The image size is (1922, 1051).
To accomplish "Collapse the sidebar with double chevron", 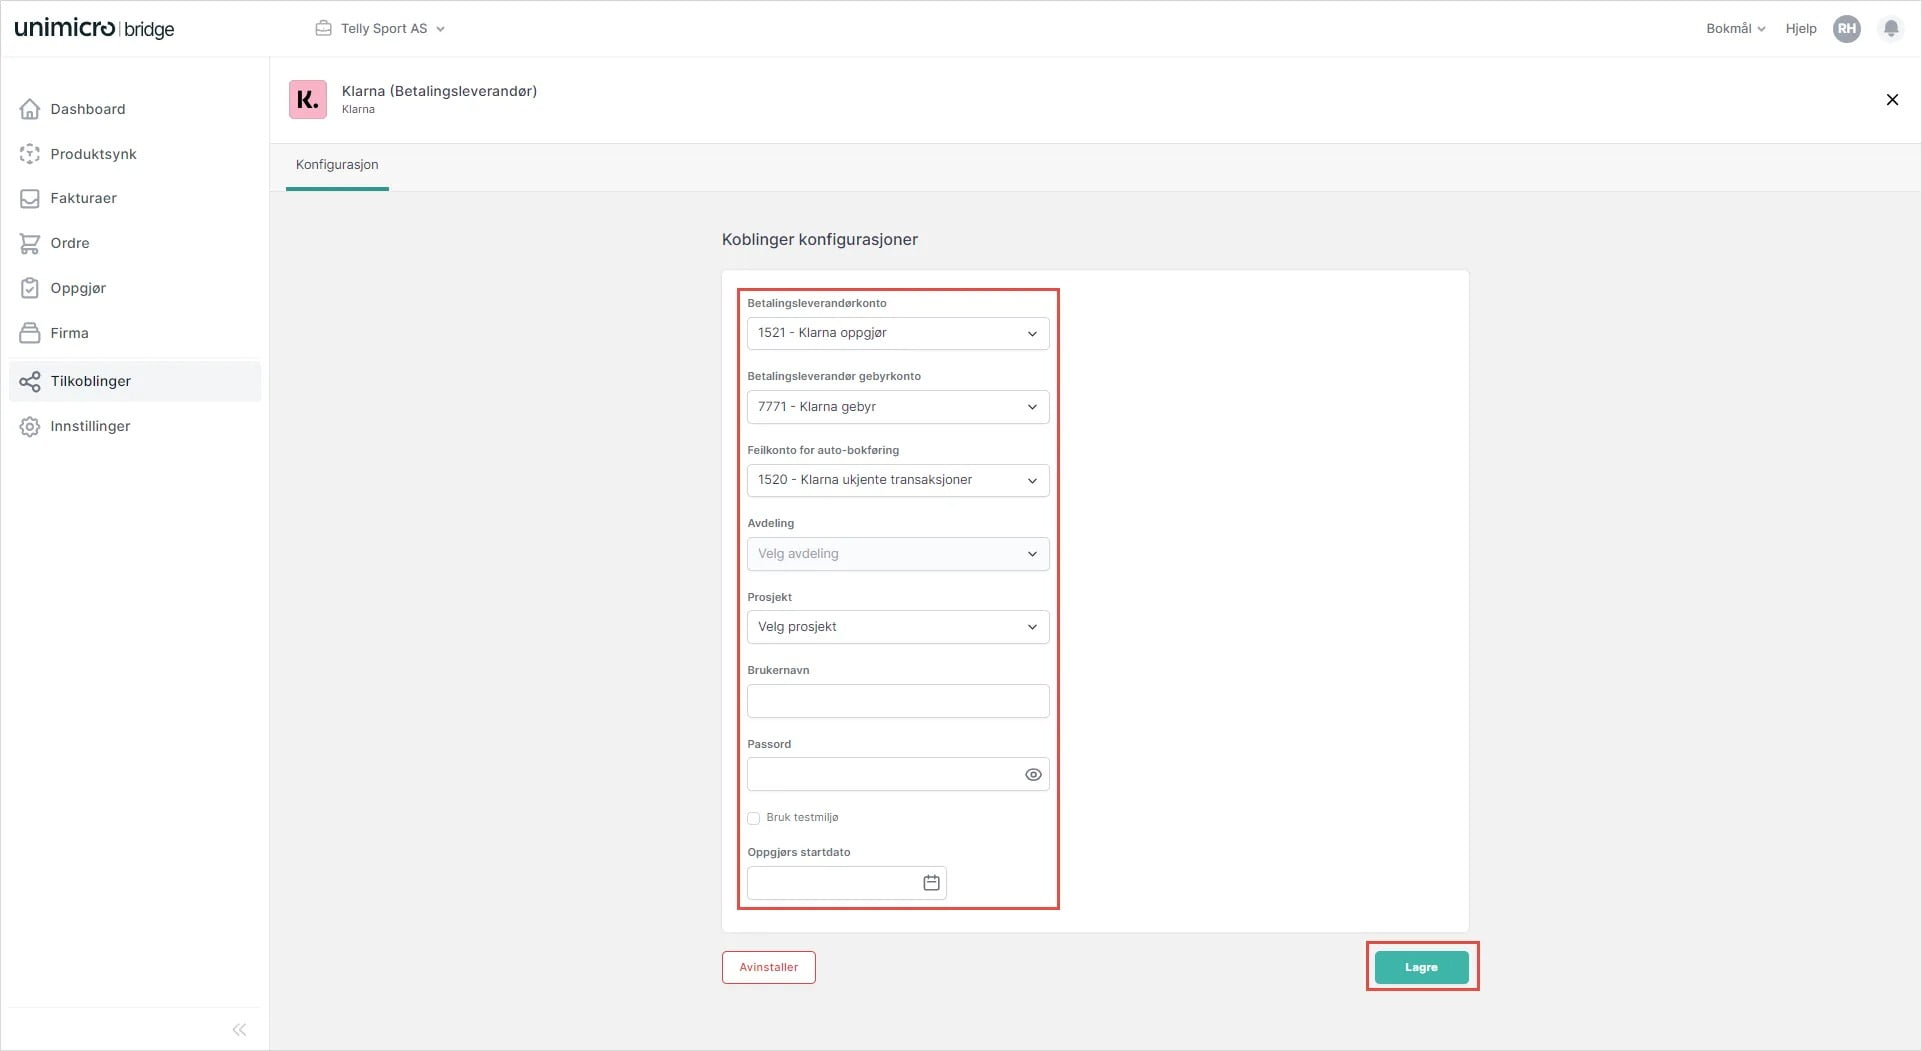I will point(239,1029).
